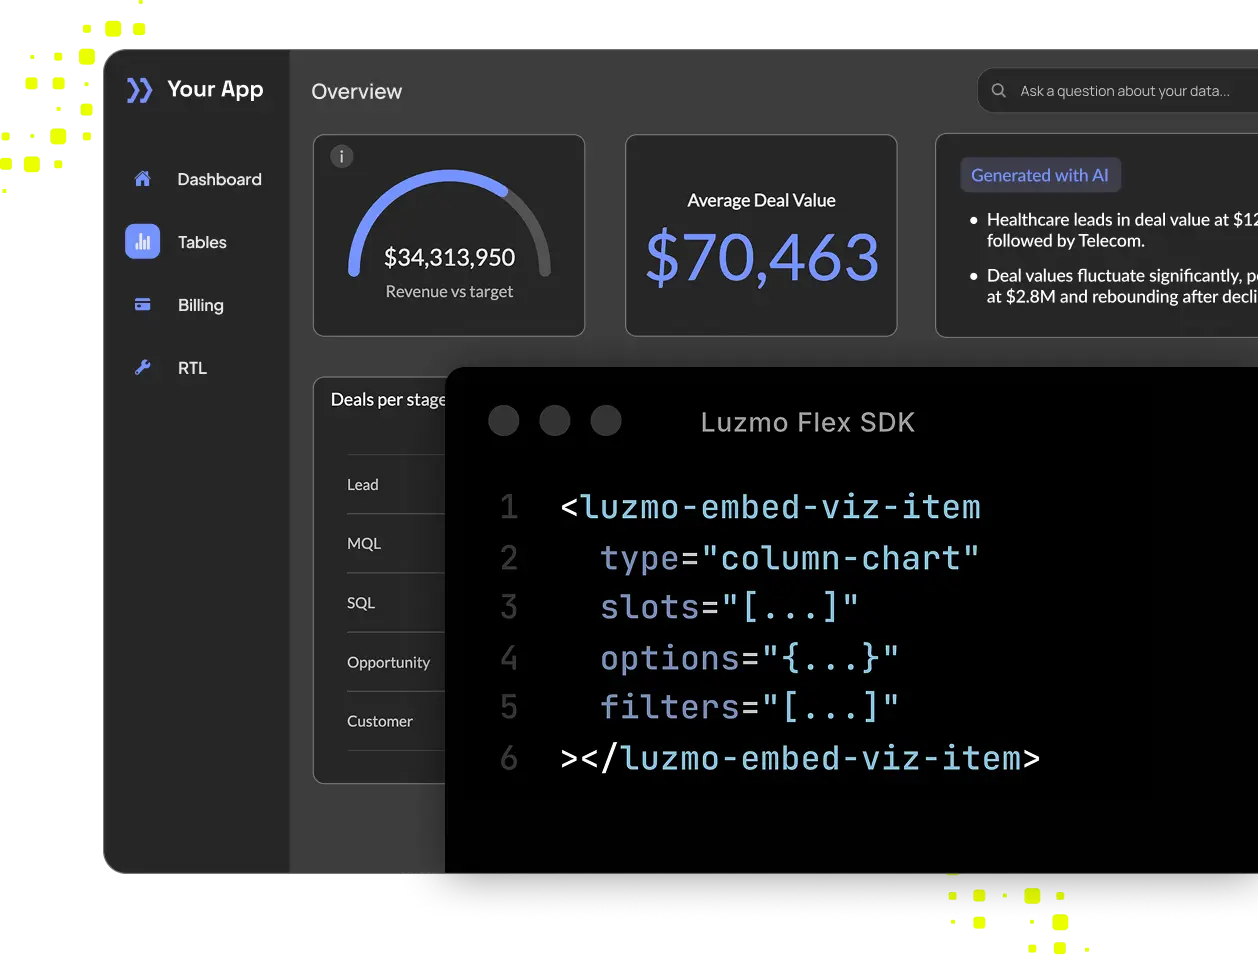
Task: Click line number 1 in code editor
Action: point(509,507)
